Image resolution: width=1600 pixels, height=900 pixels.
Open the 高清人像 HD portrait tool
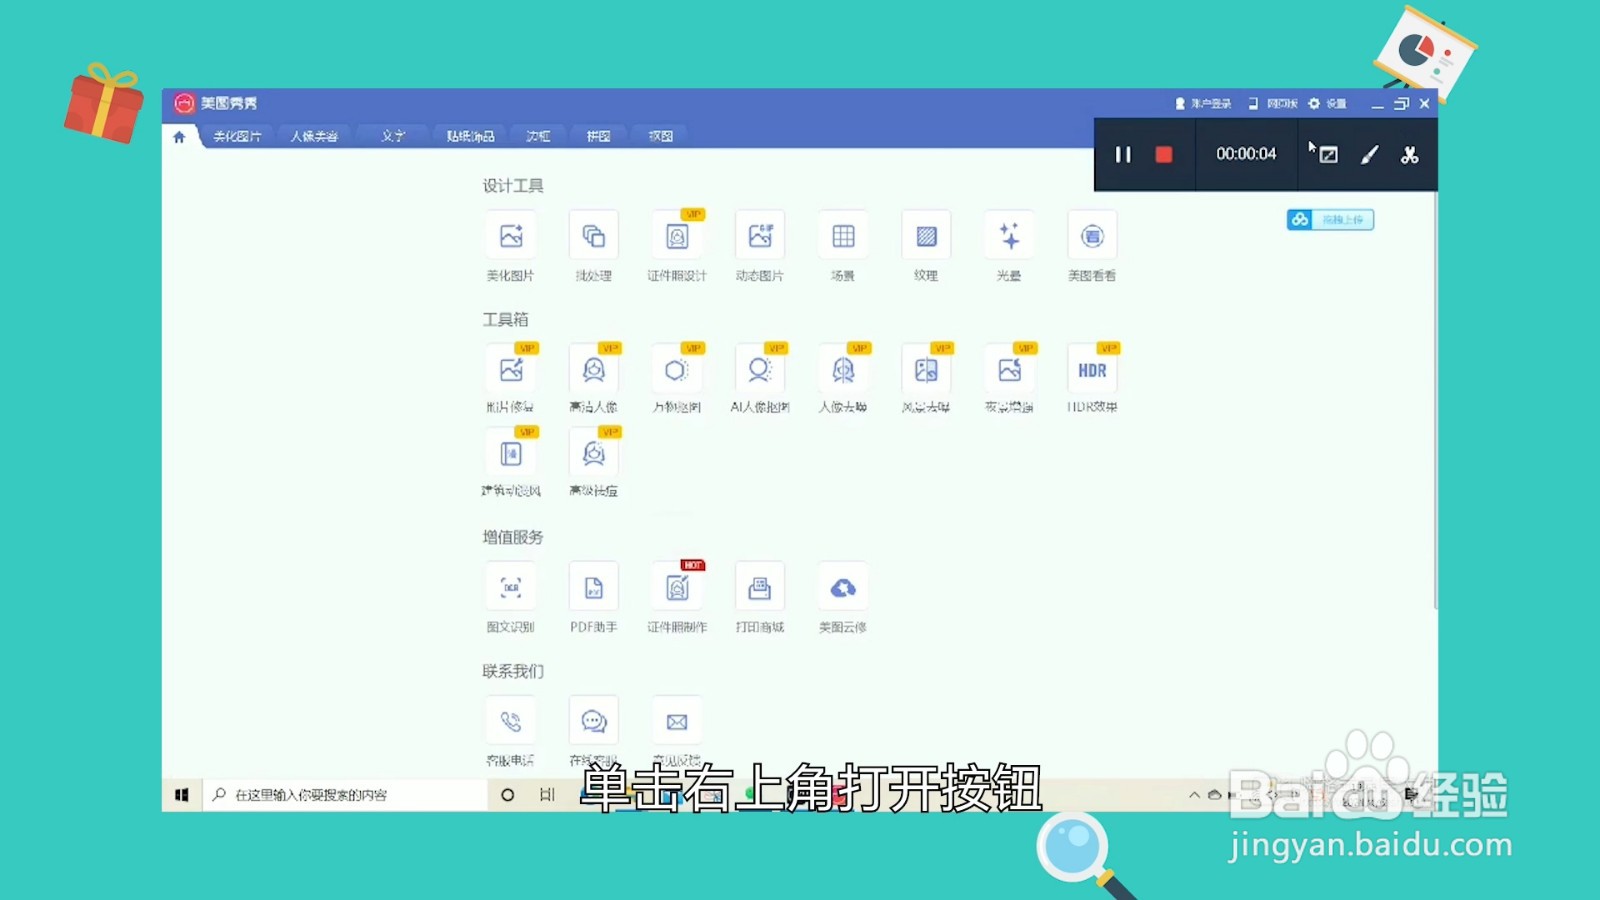pos(594,370)
